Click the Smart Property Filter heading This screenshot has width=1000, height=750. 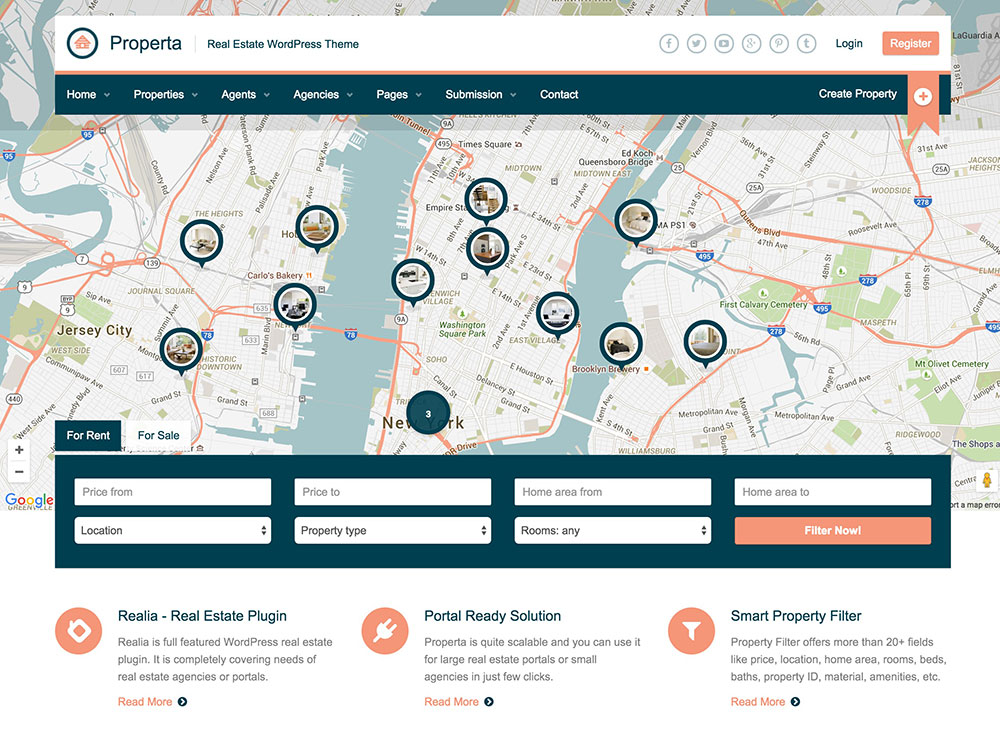796,616
